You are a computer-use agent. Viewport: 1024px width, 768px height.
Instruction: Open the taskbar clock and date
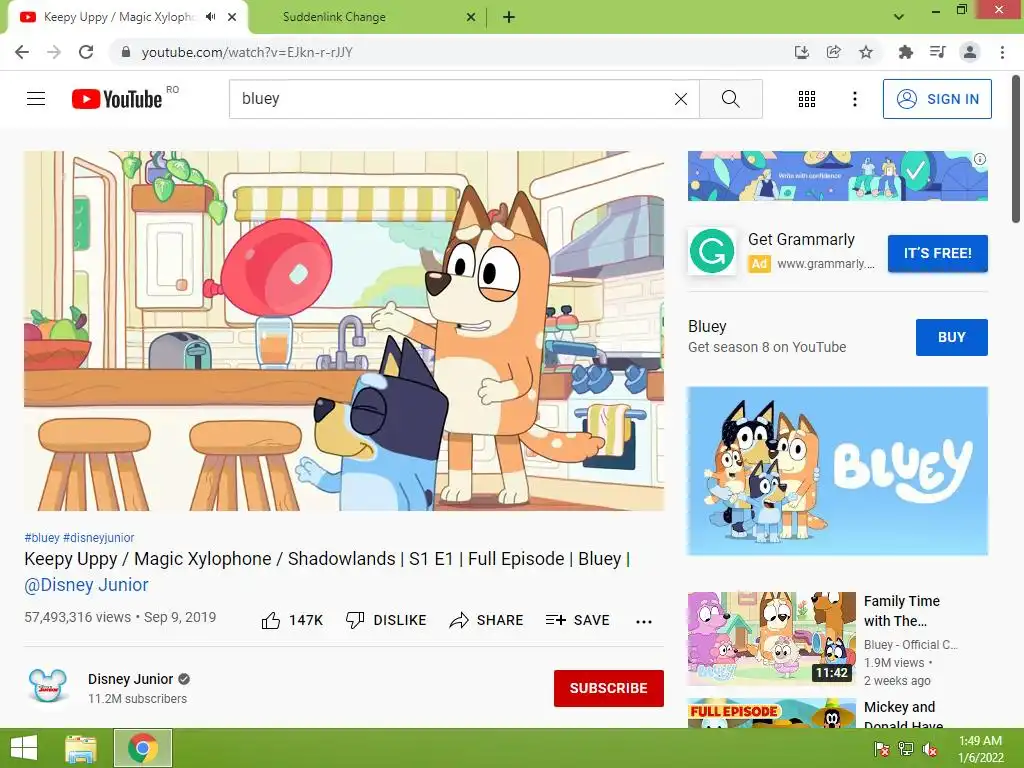(x=980, y=749)
